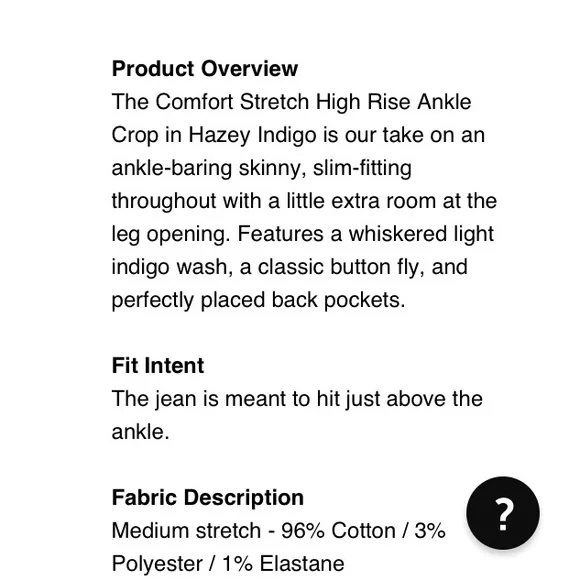The height and width of the screenshot is (580, 580).
Task: Click the 96% Cotton text
Action: 338,531
